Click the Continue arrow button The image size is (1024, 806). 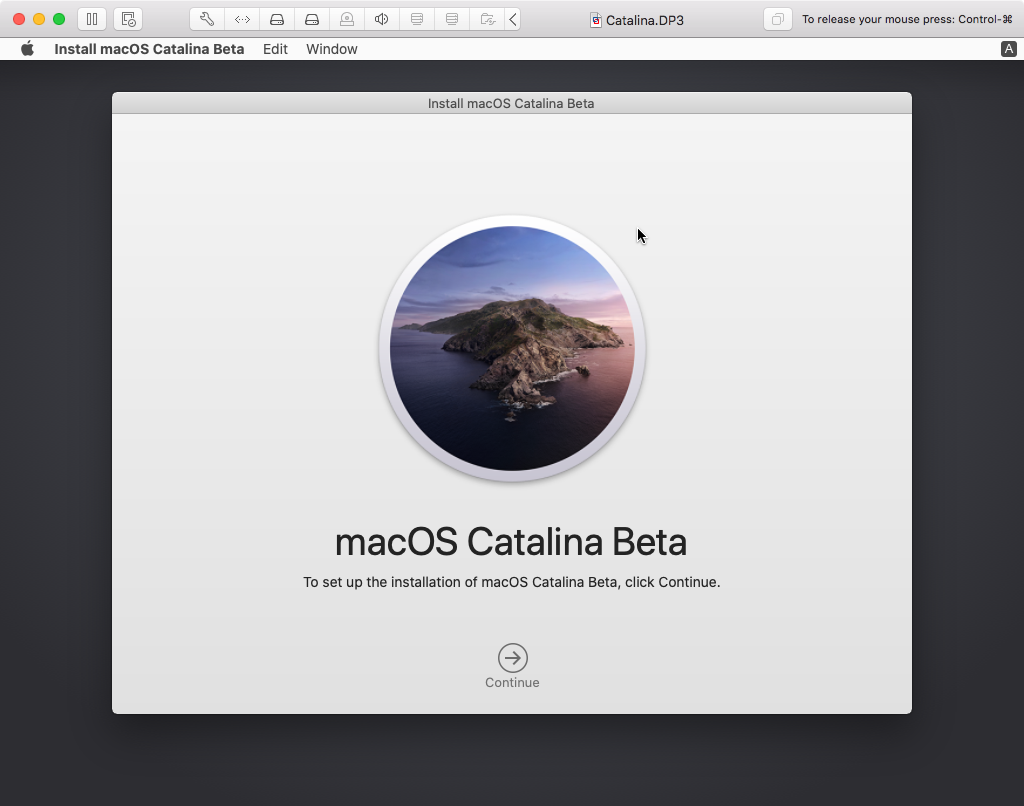click(513, 658)
